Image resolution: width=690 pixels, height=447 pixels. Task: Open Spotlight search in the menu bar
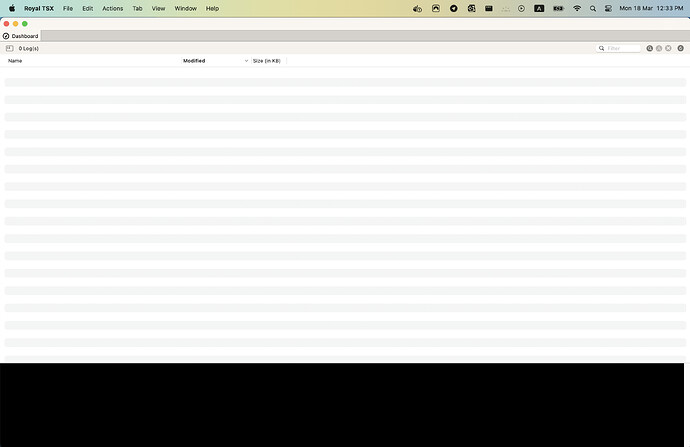pos(593,8)
